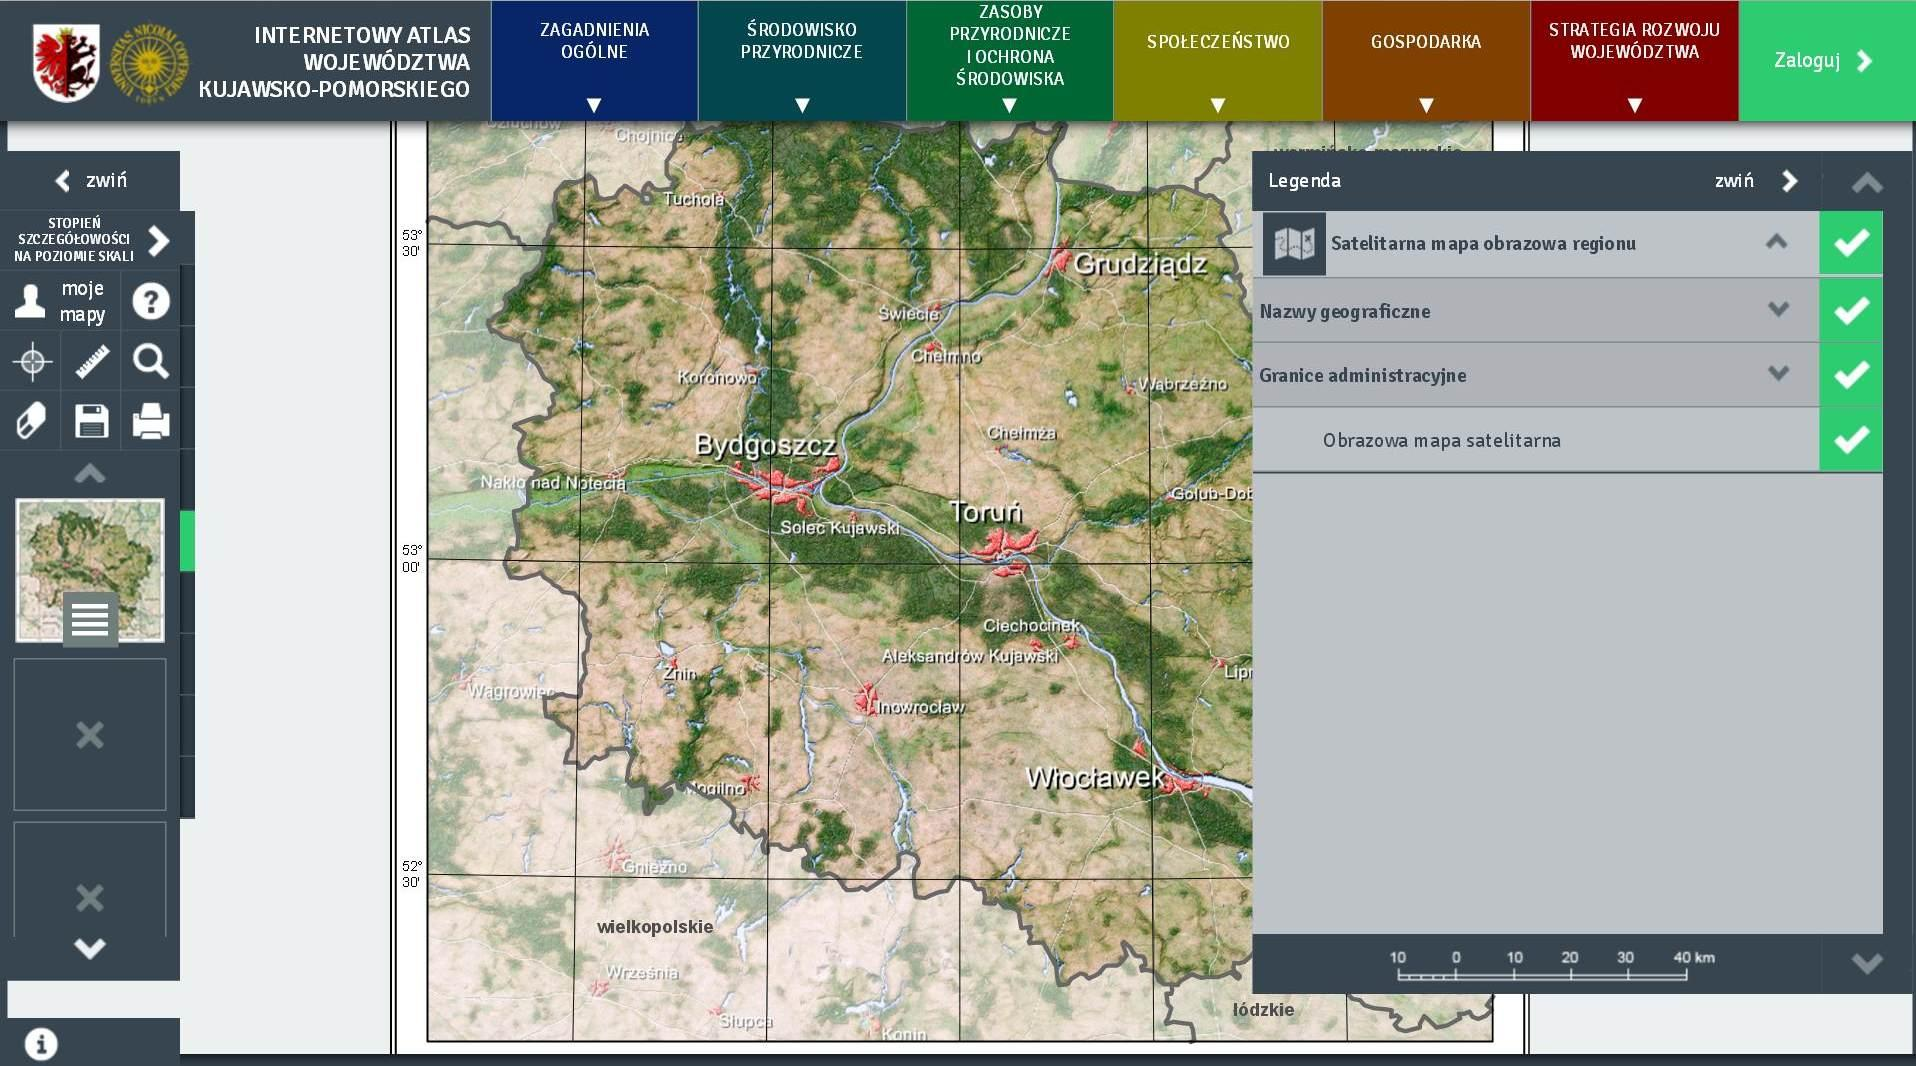This screenshot has width=1916, height=1066.
Task: Click the list icon on map thumbnail
Action: pyautogui.click(x=90, y=619)
